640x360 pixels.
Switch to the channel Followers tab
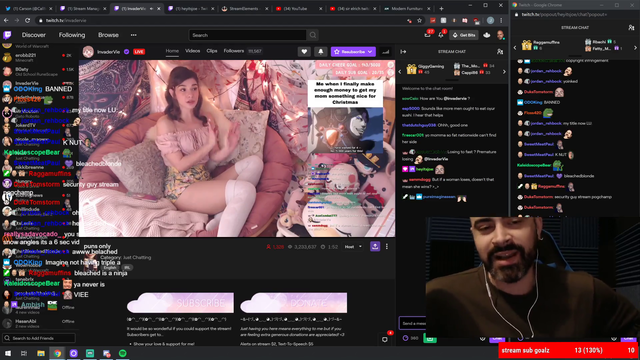tap(234, 51)
